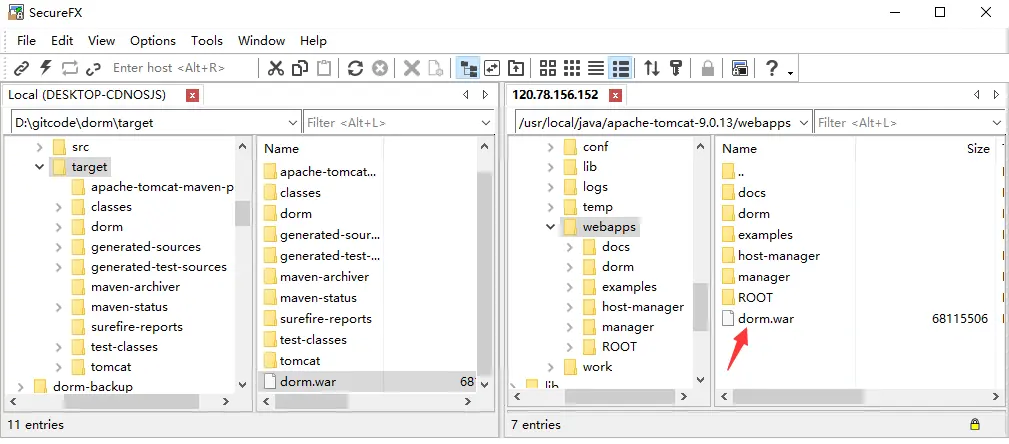Select examples folder in remote file list
The width and height of the screenshot is (1009, 444).
pos(765,235)
